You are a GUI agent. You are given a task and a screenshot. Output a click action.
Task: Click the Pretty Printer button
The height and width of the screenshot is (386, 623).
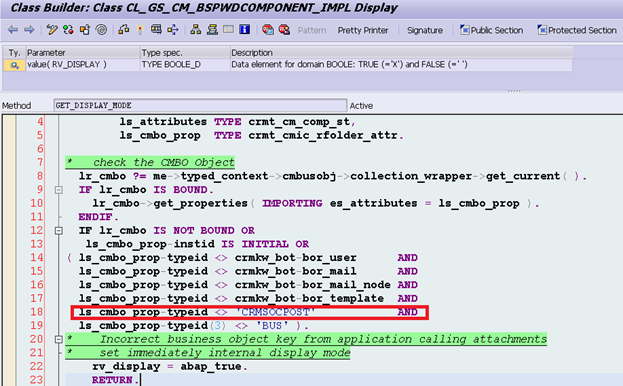click(363, 30)
